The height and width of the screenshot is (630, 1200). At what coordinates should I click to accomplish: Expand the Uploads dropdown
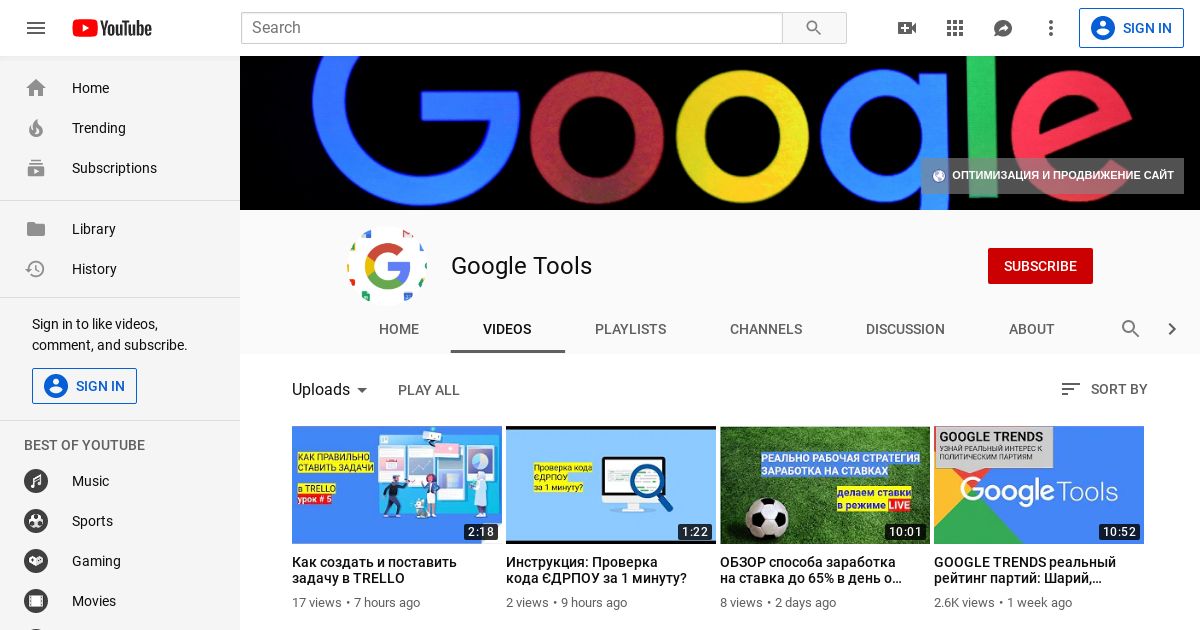point(331,390)
